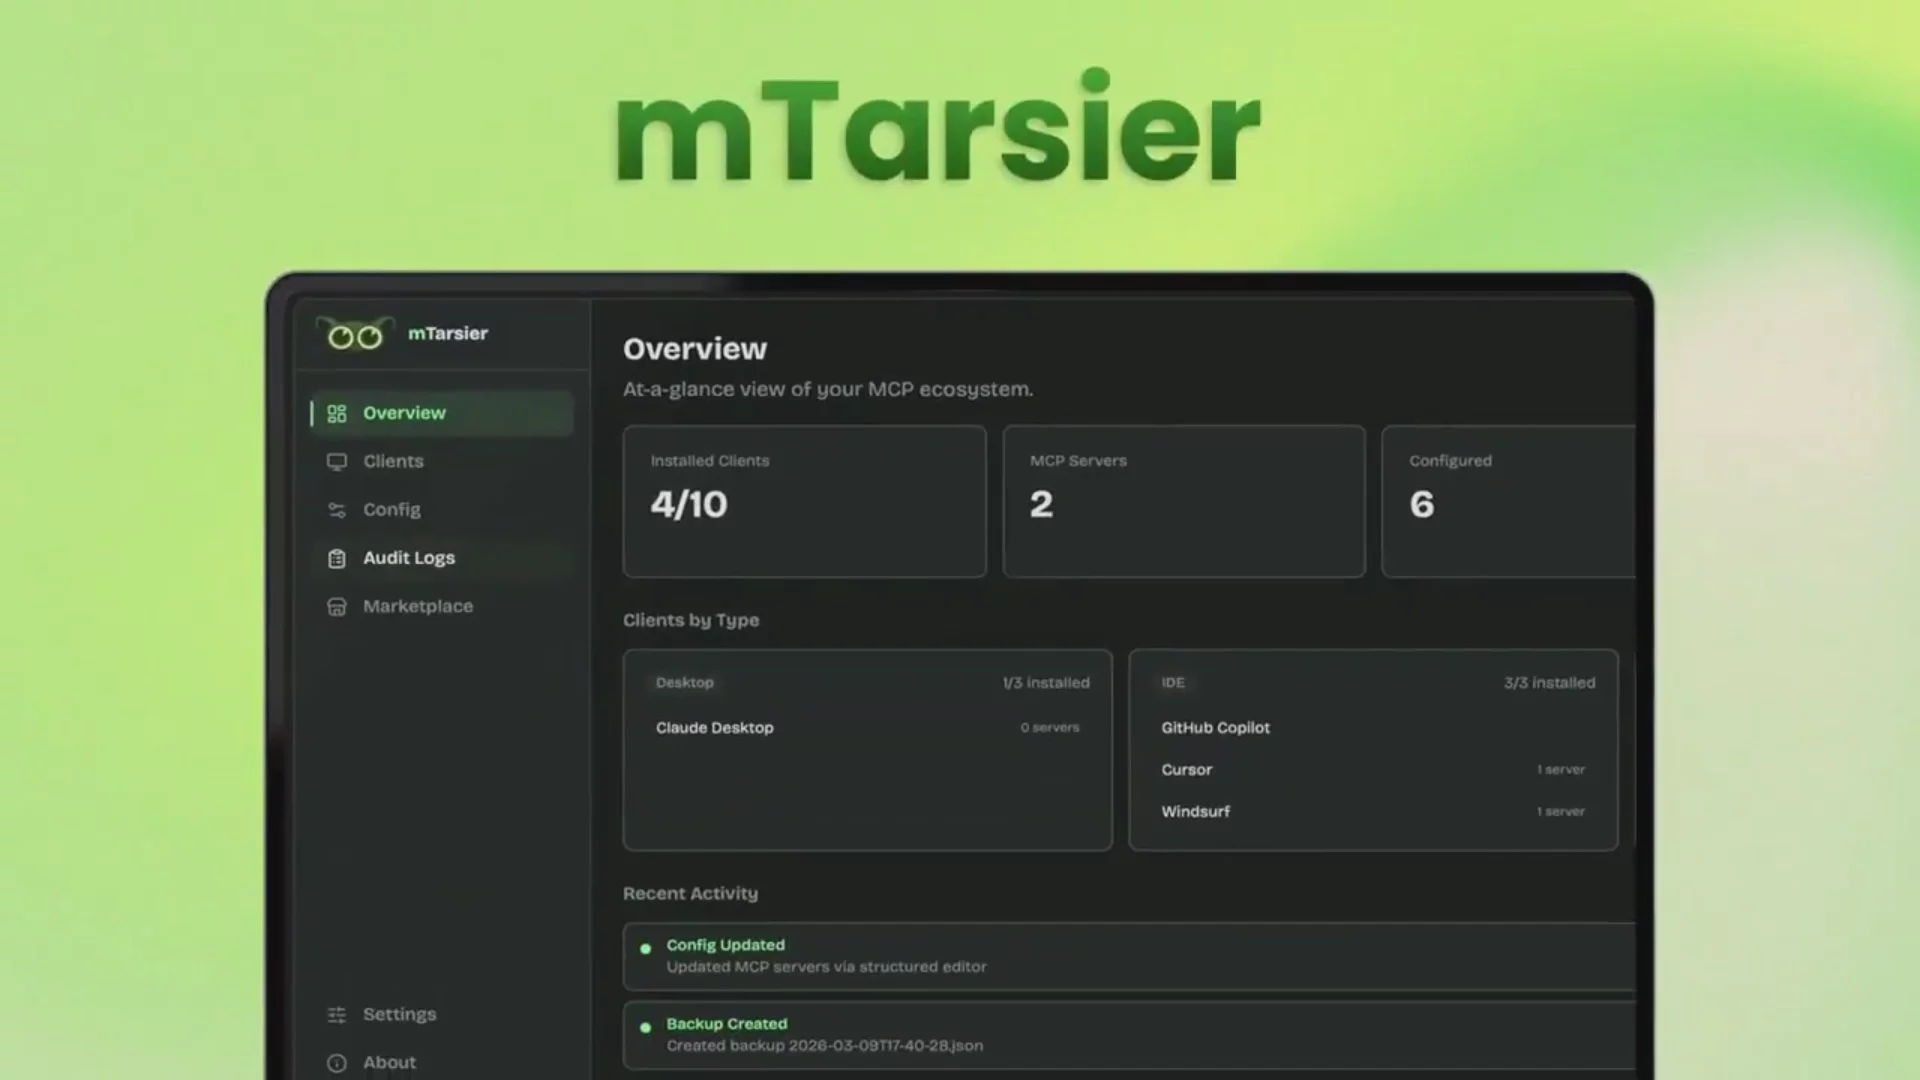Click the 'Clients by Type' heading
Image resolution: width=1920 pixels, height=1080 pixels.
point(691,620)
